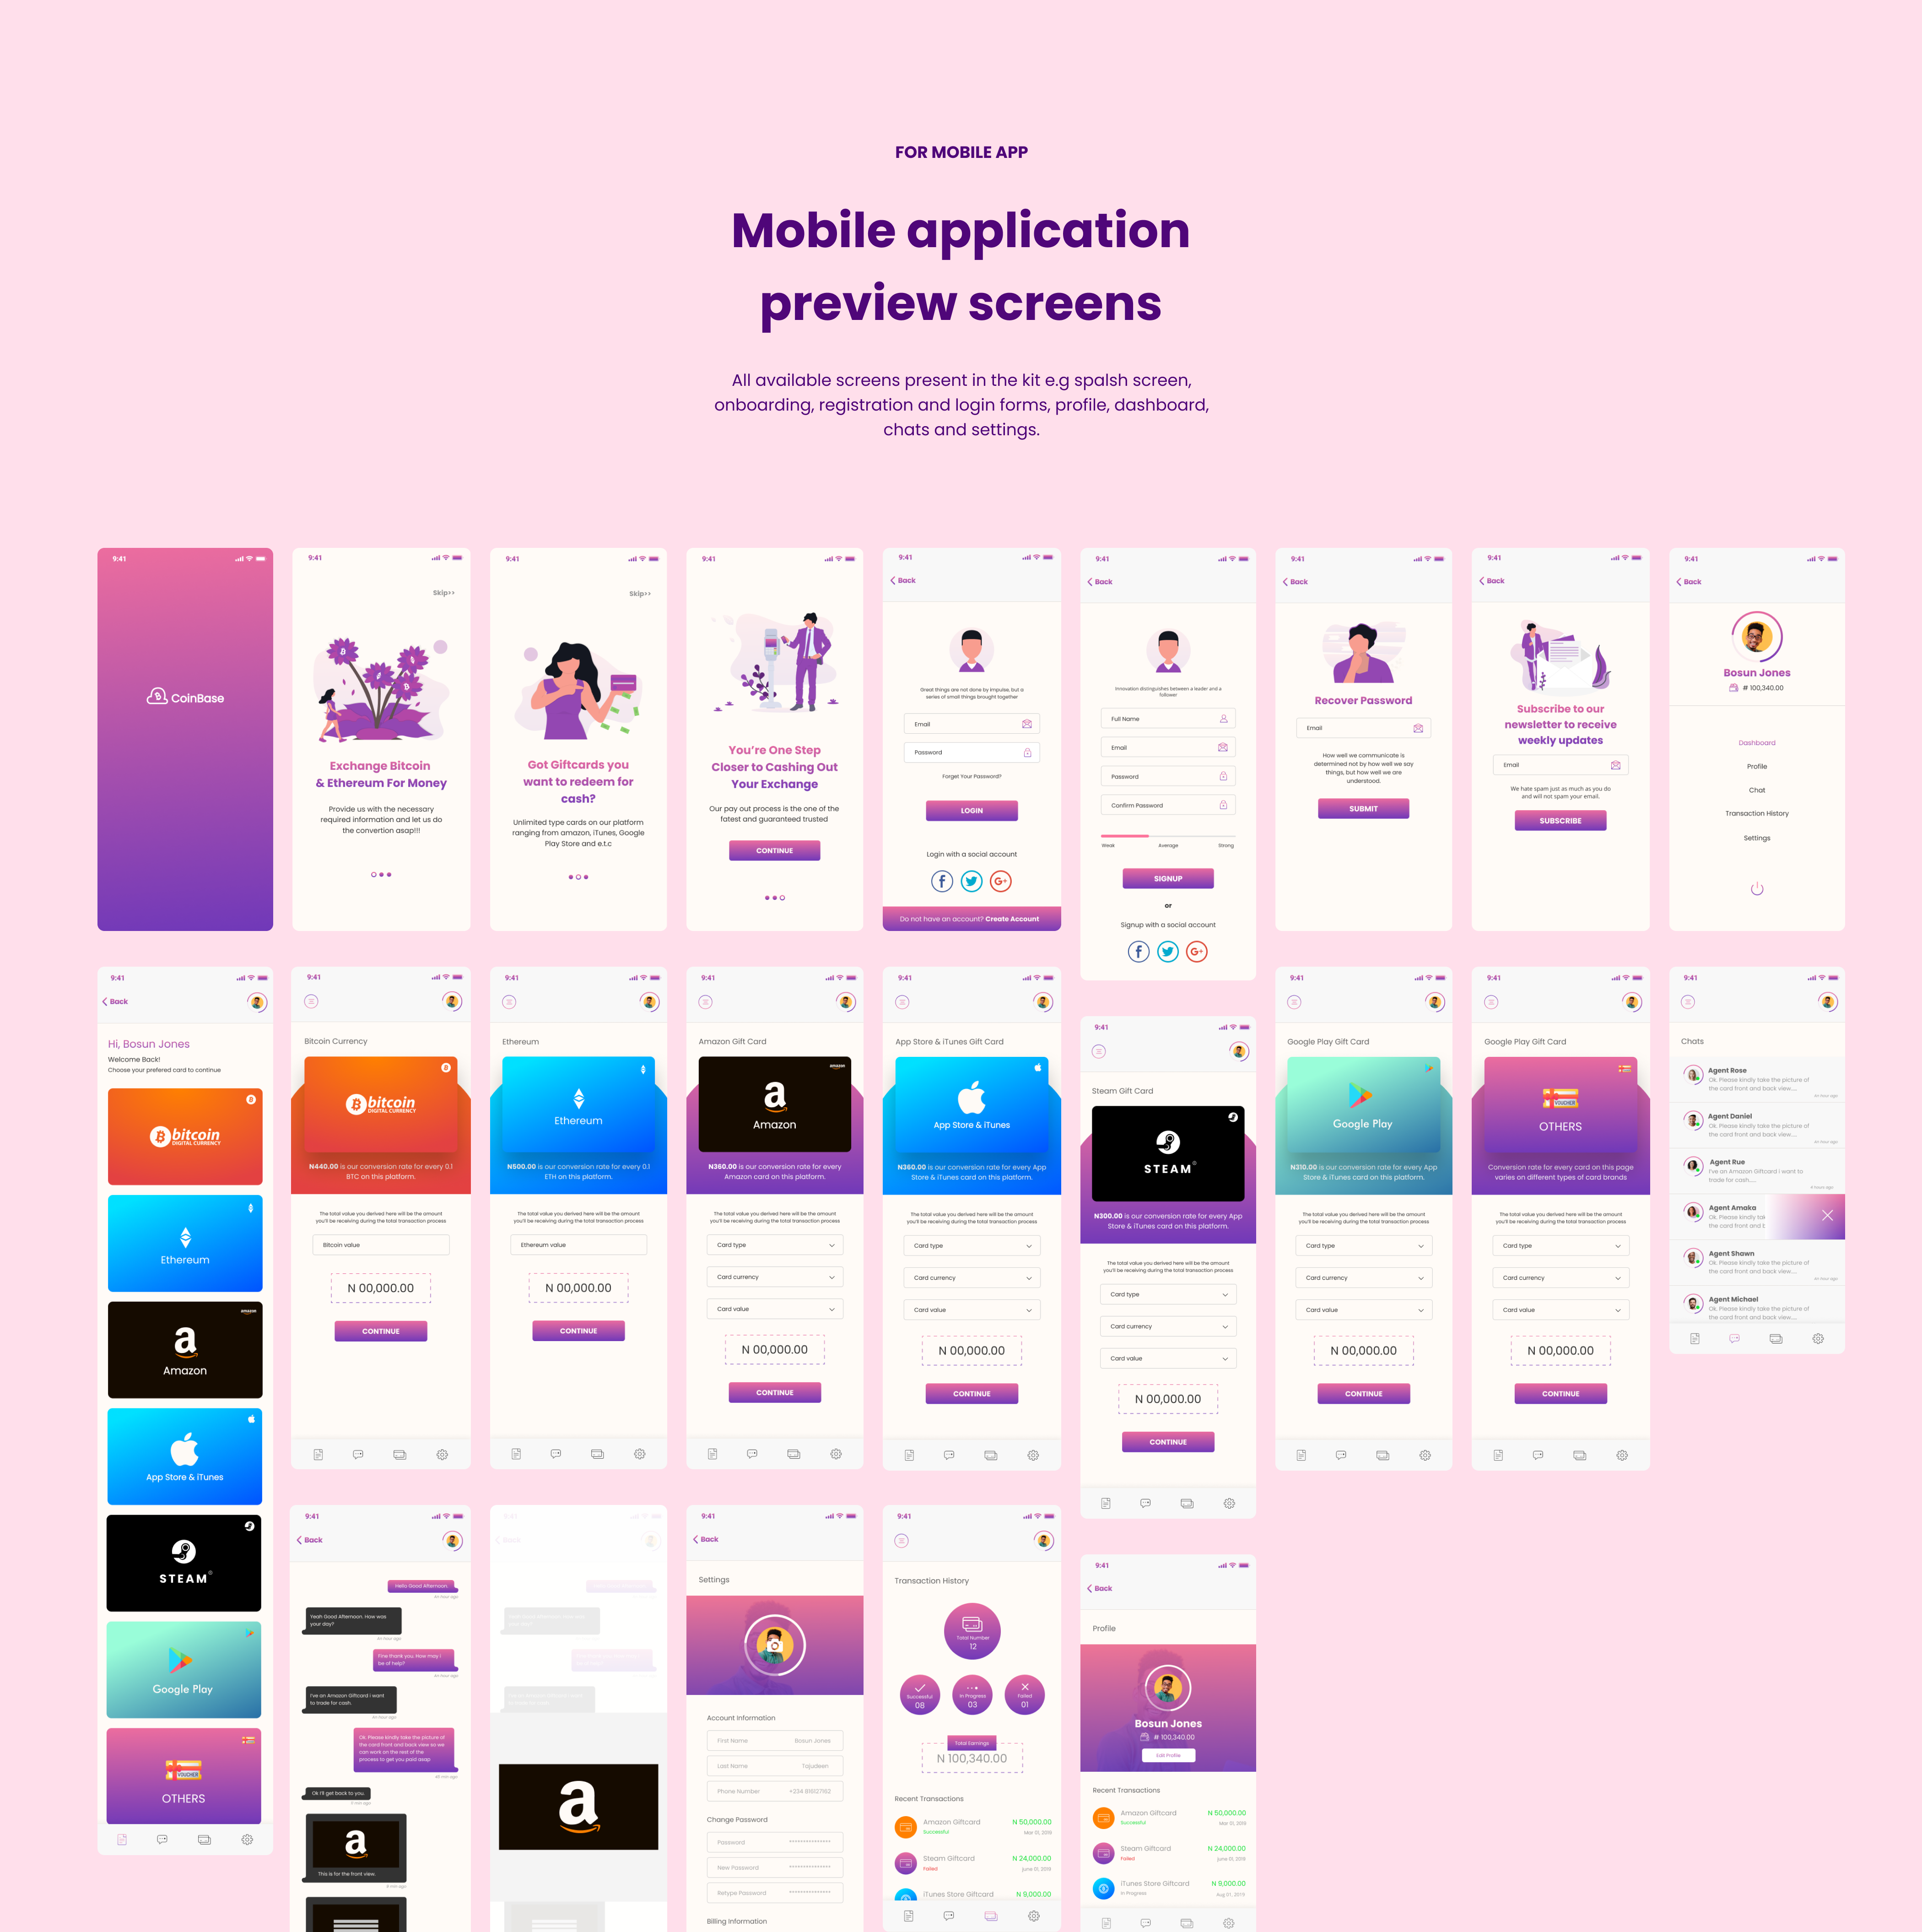Toggle Twitter social login option
The image size is (1922, 1932).
click(972, 881)
